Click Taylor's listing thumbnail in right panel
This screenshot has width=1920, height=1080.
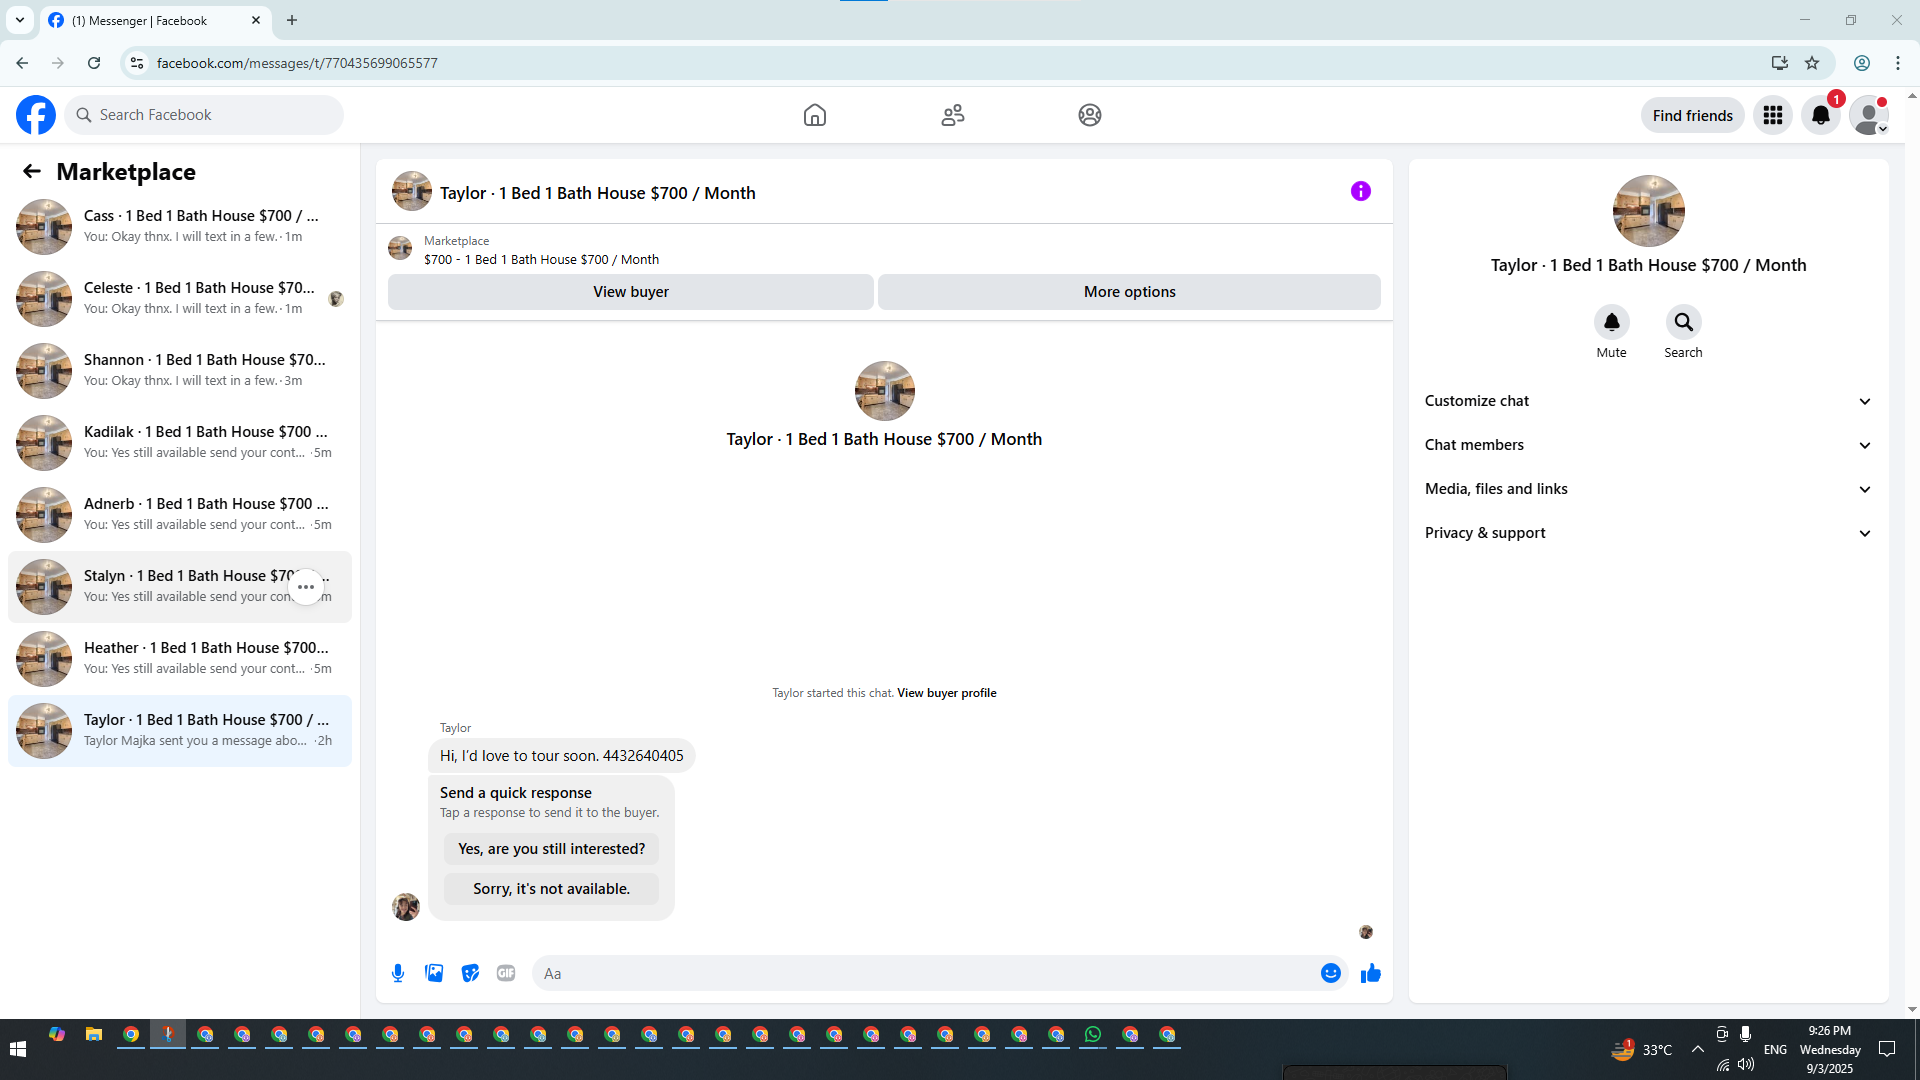click(1649, 211)
